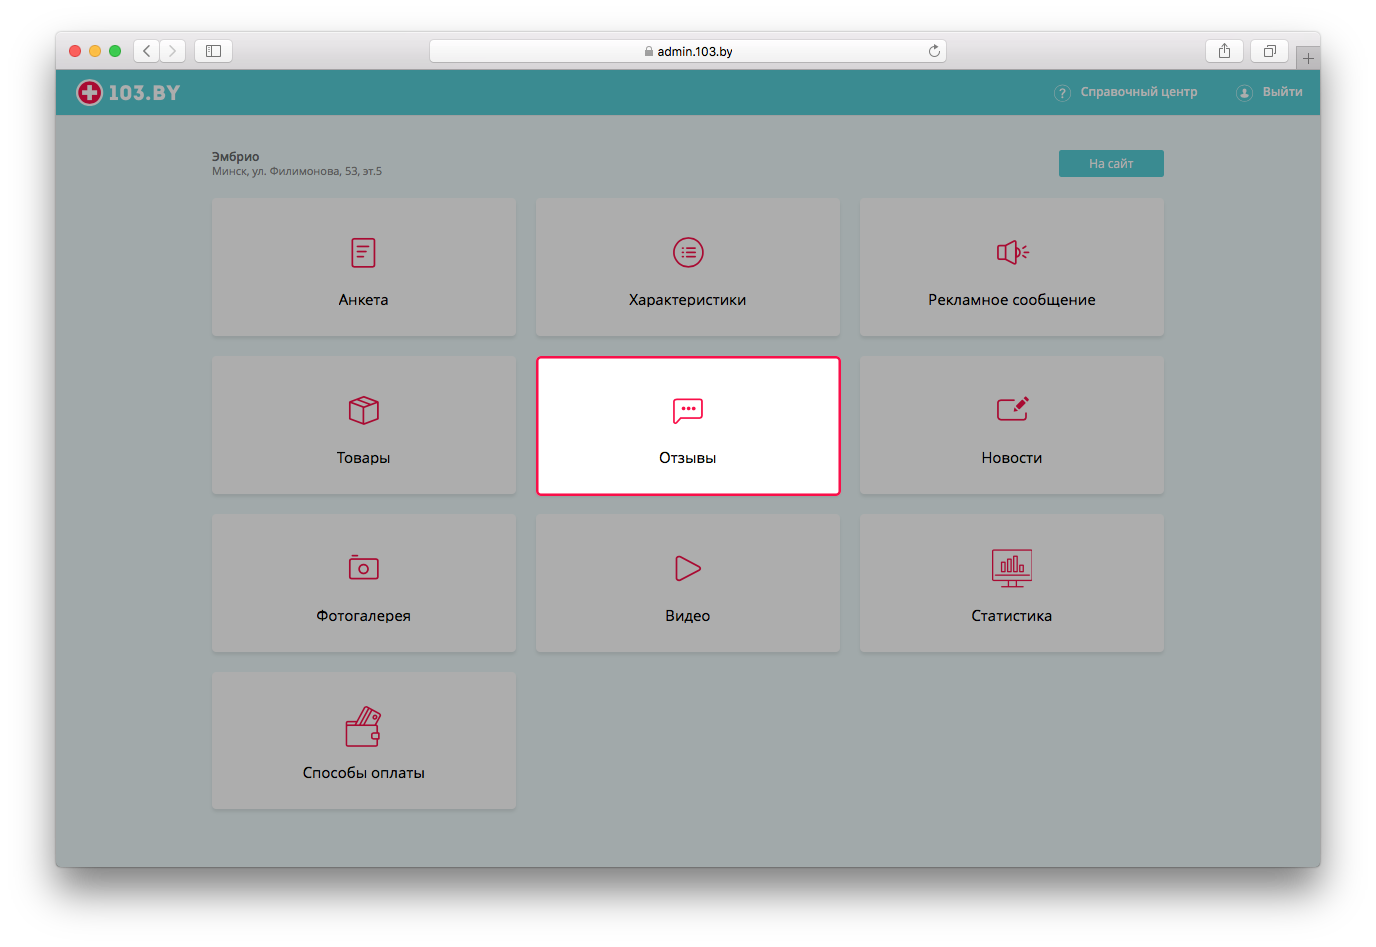Click the Рекламное сообщение megaphone icon
Screen dimensions: 1376x947
point(1012,252)
